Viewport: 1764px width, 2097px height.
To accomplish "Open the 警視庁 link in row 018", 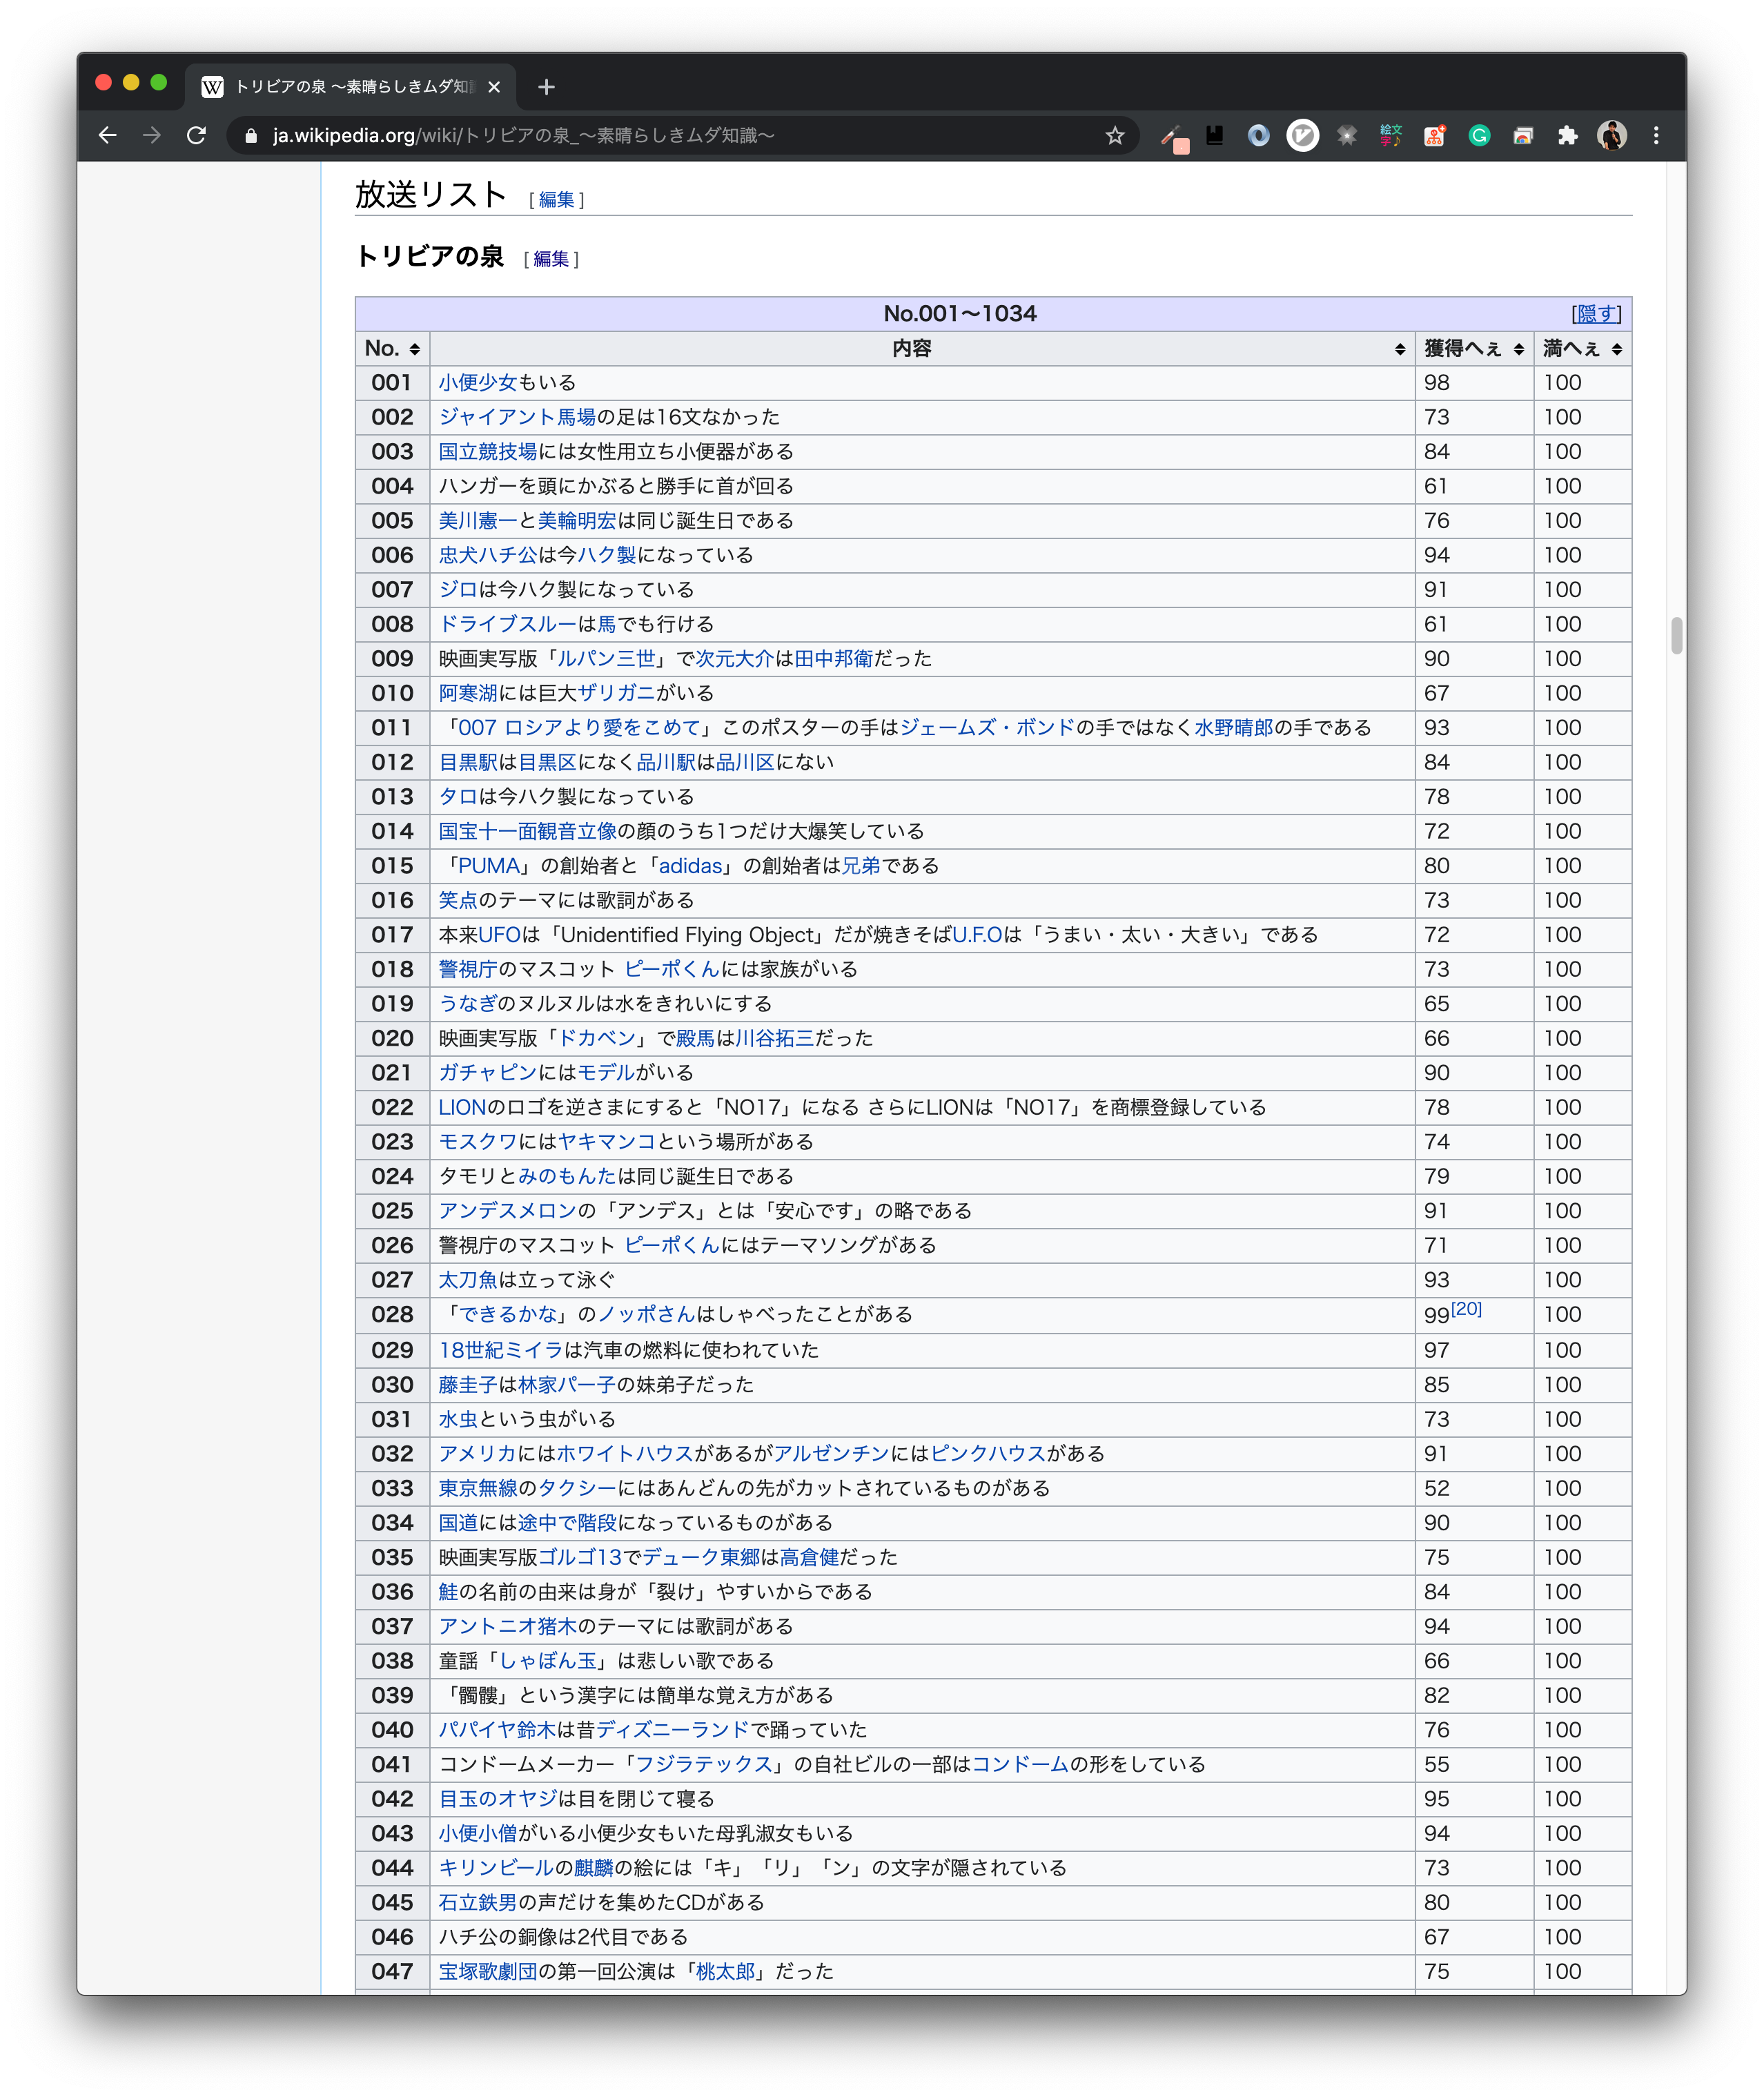I will tap(468, 969).
